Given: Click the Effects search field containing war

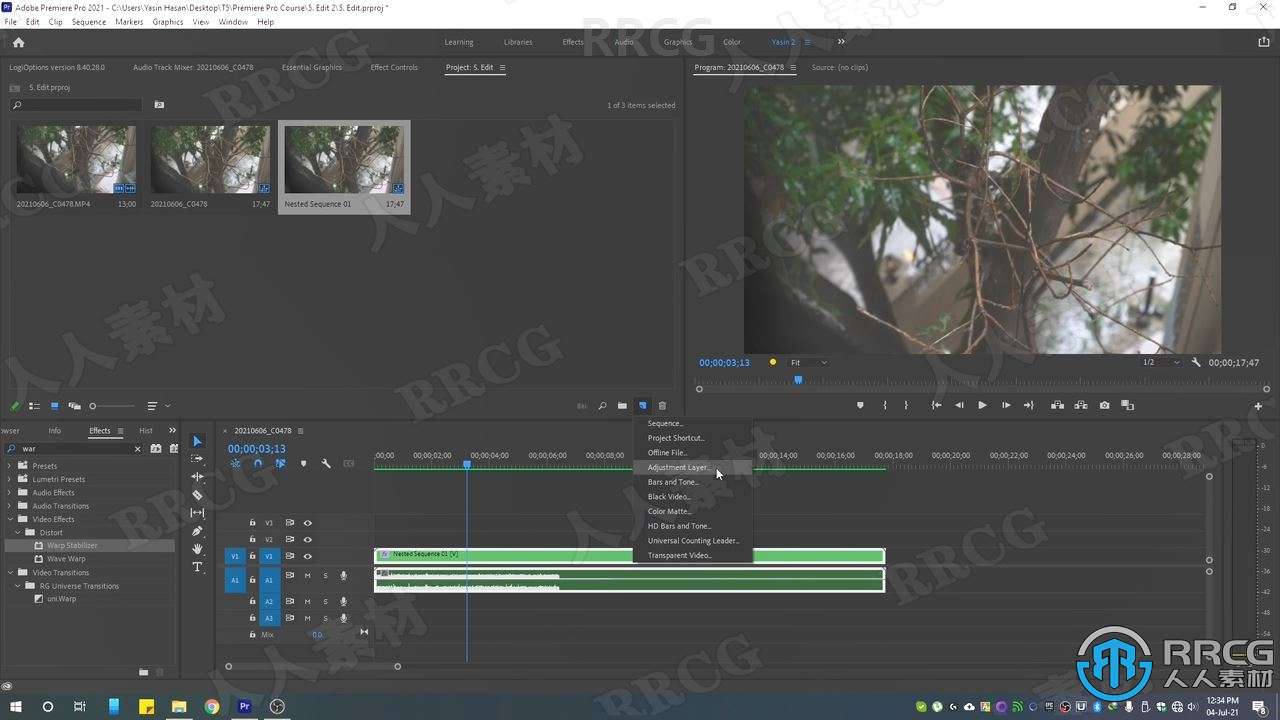Looking at the screenshot, I should click(75, 449).
